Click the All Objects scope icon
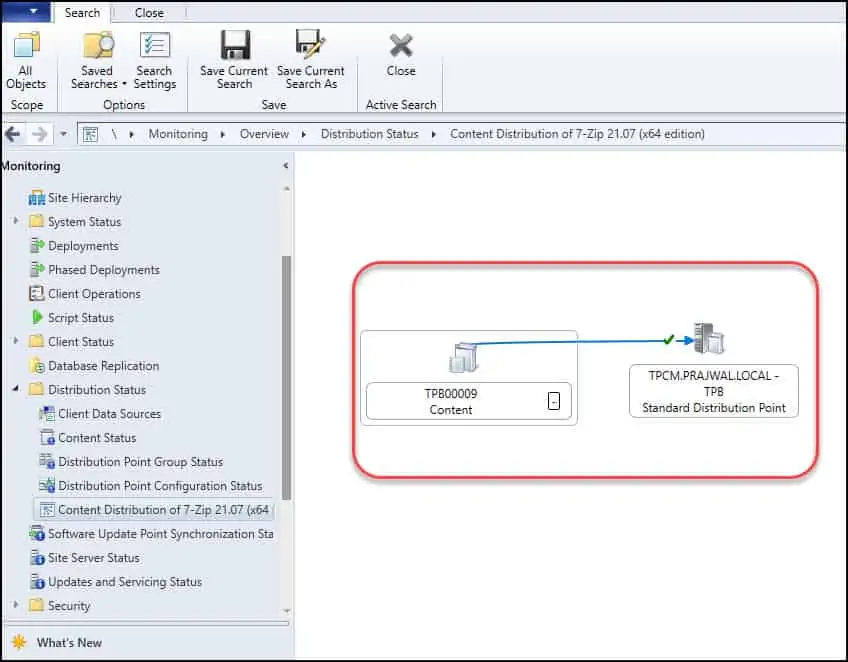This screenshot has width=848, height=662. click(x=26, y=45)
